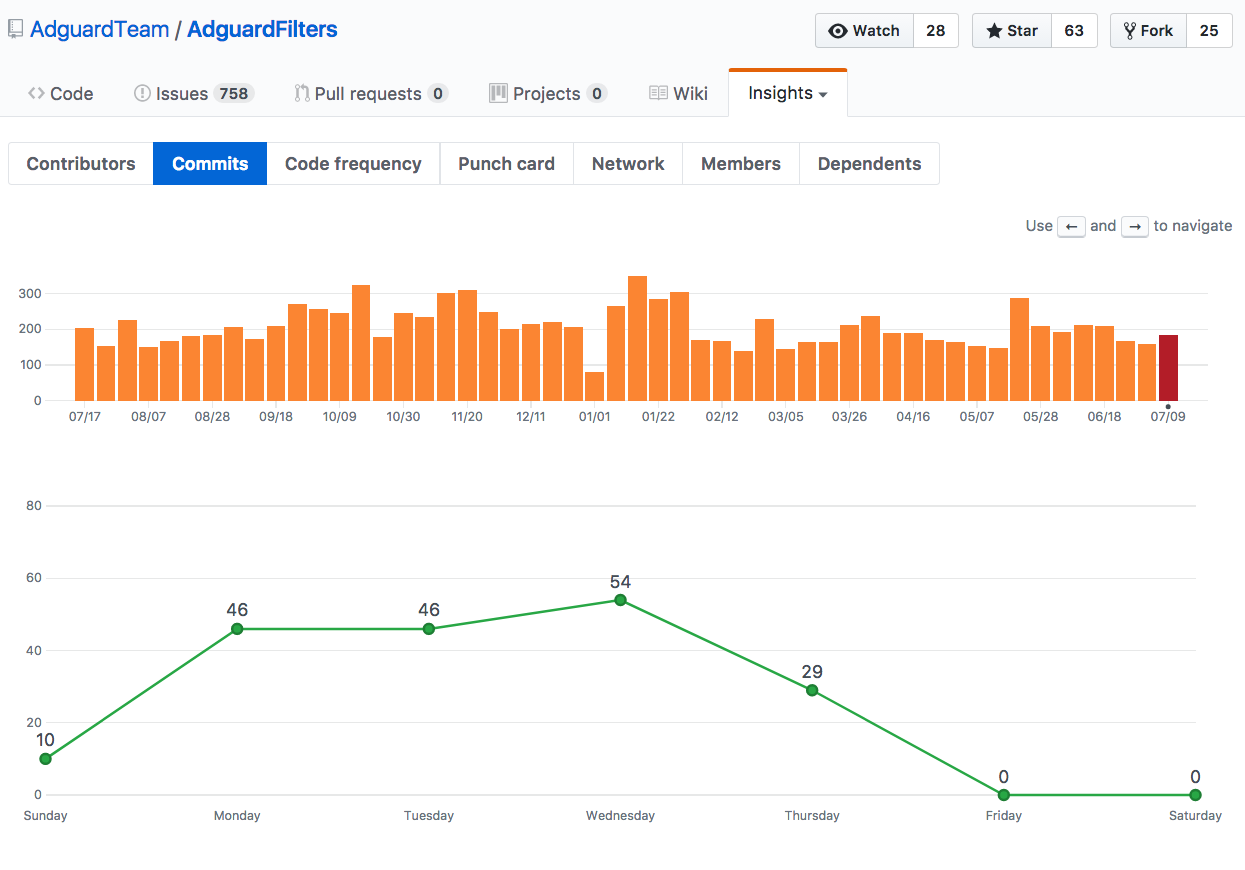Star the AdguardFilters repository
This screenshot has height=870, width=1245.
point(1012,31)
